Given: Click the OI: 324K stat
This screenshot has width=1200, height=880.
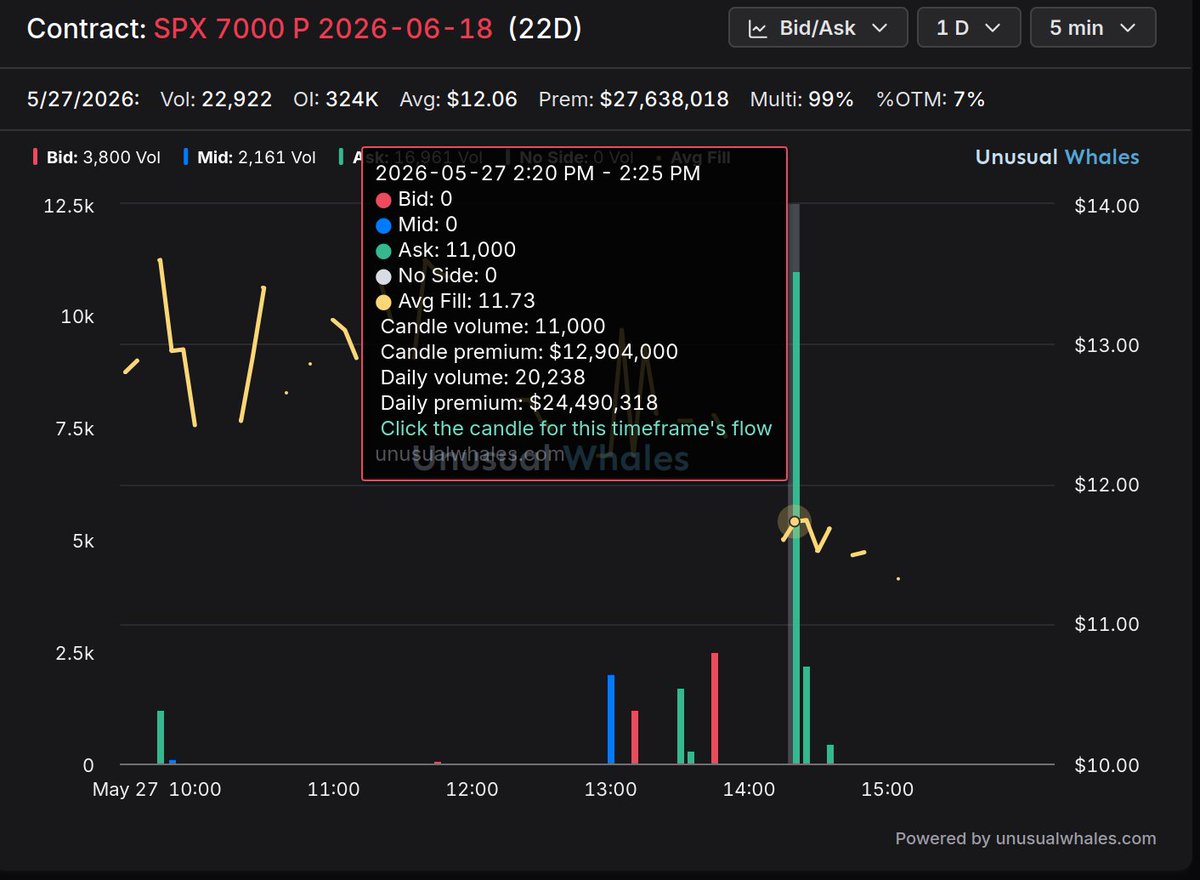Looking at the screenshot, I should tap(335, 99).
